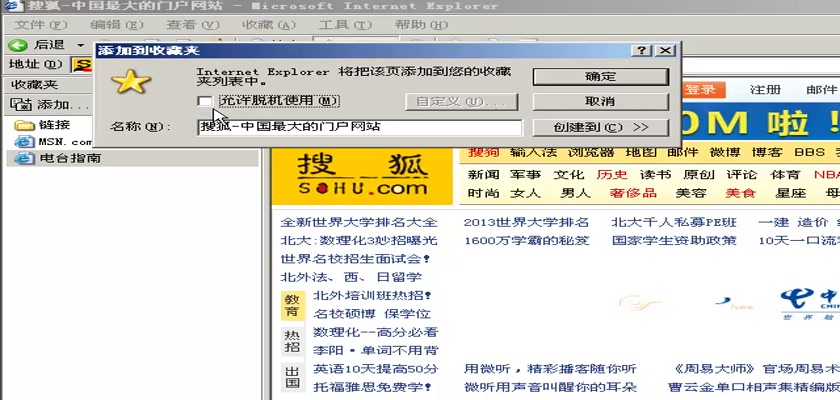Confirm with the 确定 button

tap(601, 77)
